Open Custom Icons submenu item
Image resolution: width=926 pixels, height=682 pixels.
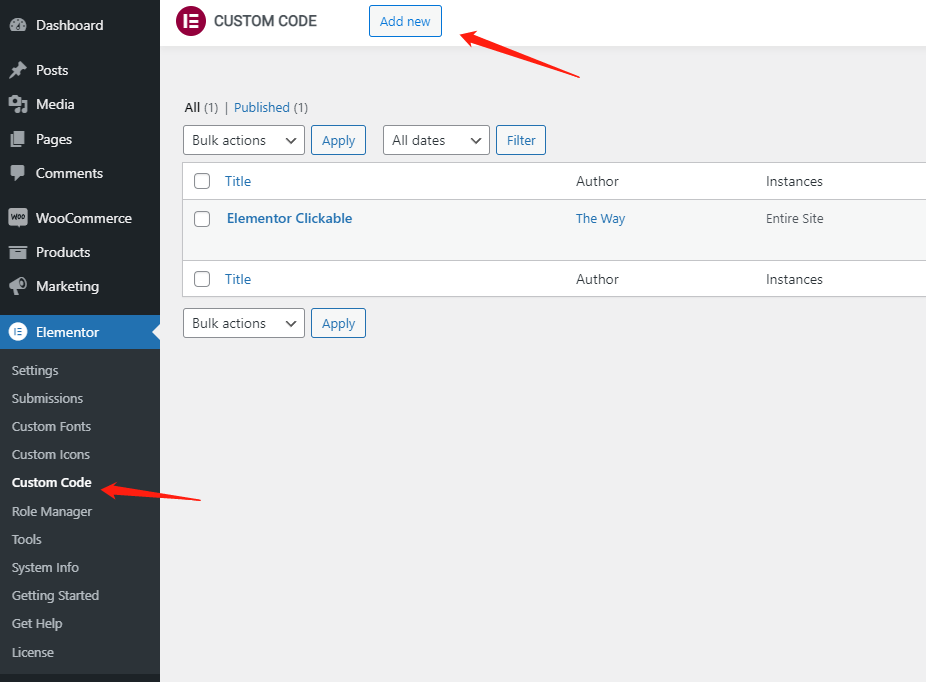click(x=51, y=454)
